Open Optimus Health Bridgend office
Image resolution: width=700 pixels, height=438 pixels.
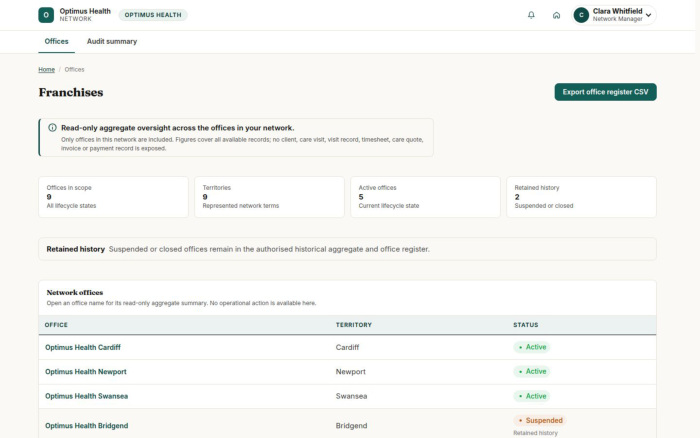pyautogui.click(x=86, y=425)
